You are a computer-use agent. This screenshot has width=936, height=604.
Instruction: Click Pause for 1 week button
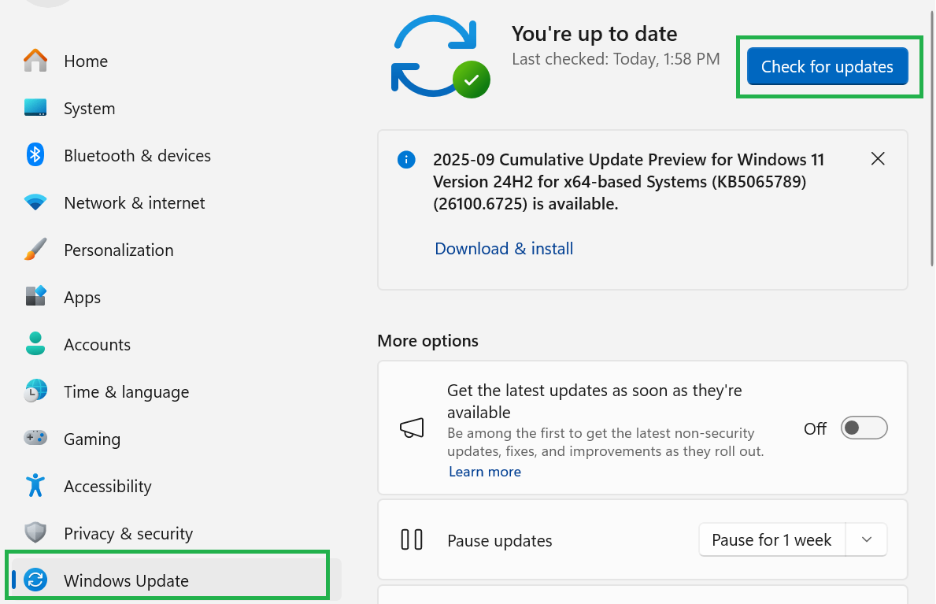(772, 540)
